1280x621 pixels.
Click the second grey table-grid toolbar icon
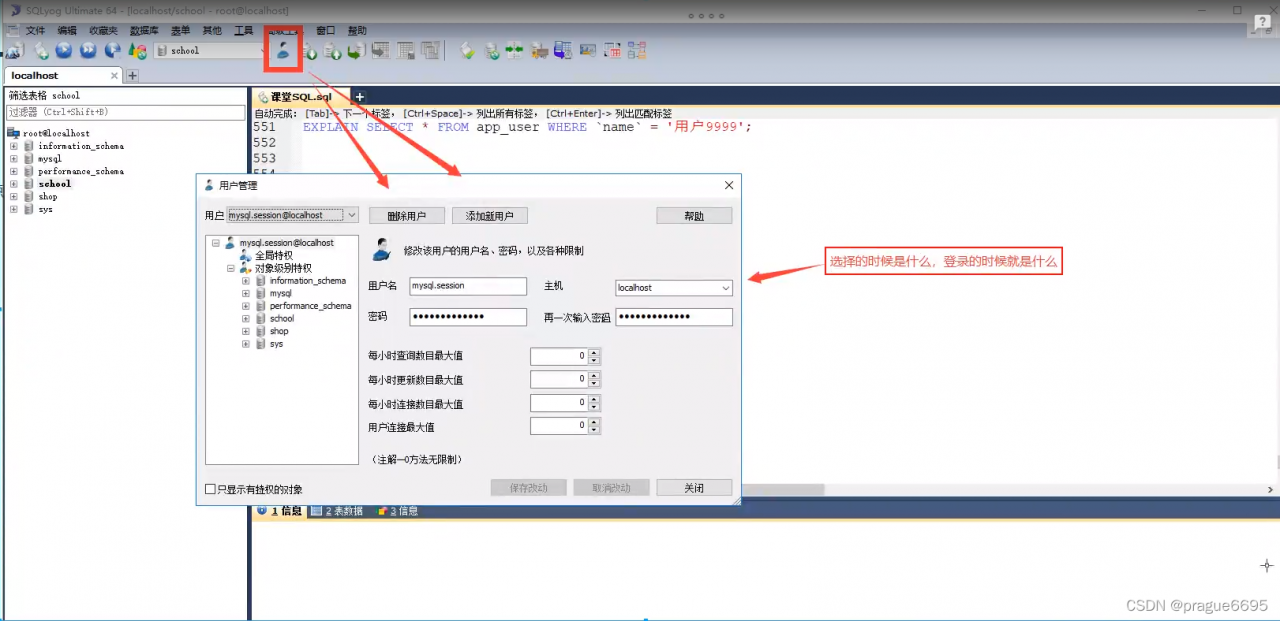tap(405, 50)
